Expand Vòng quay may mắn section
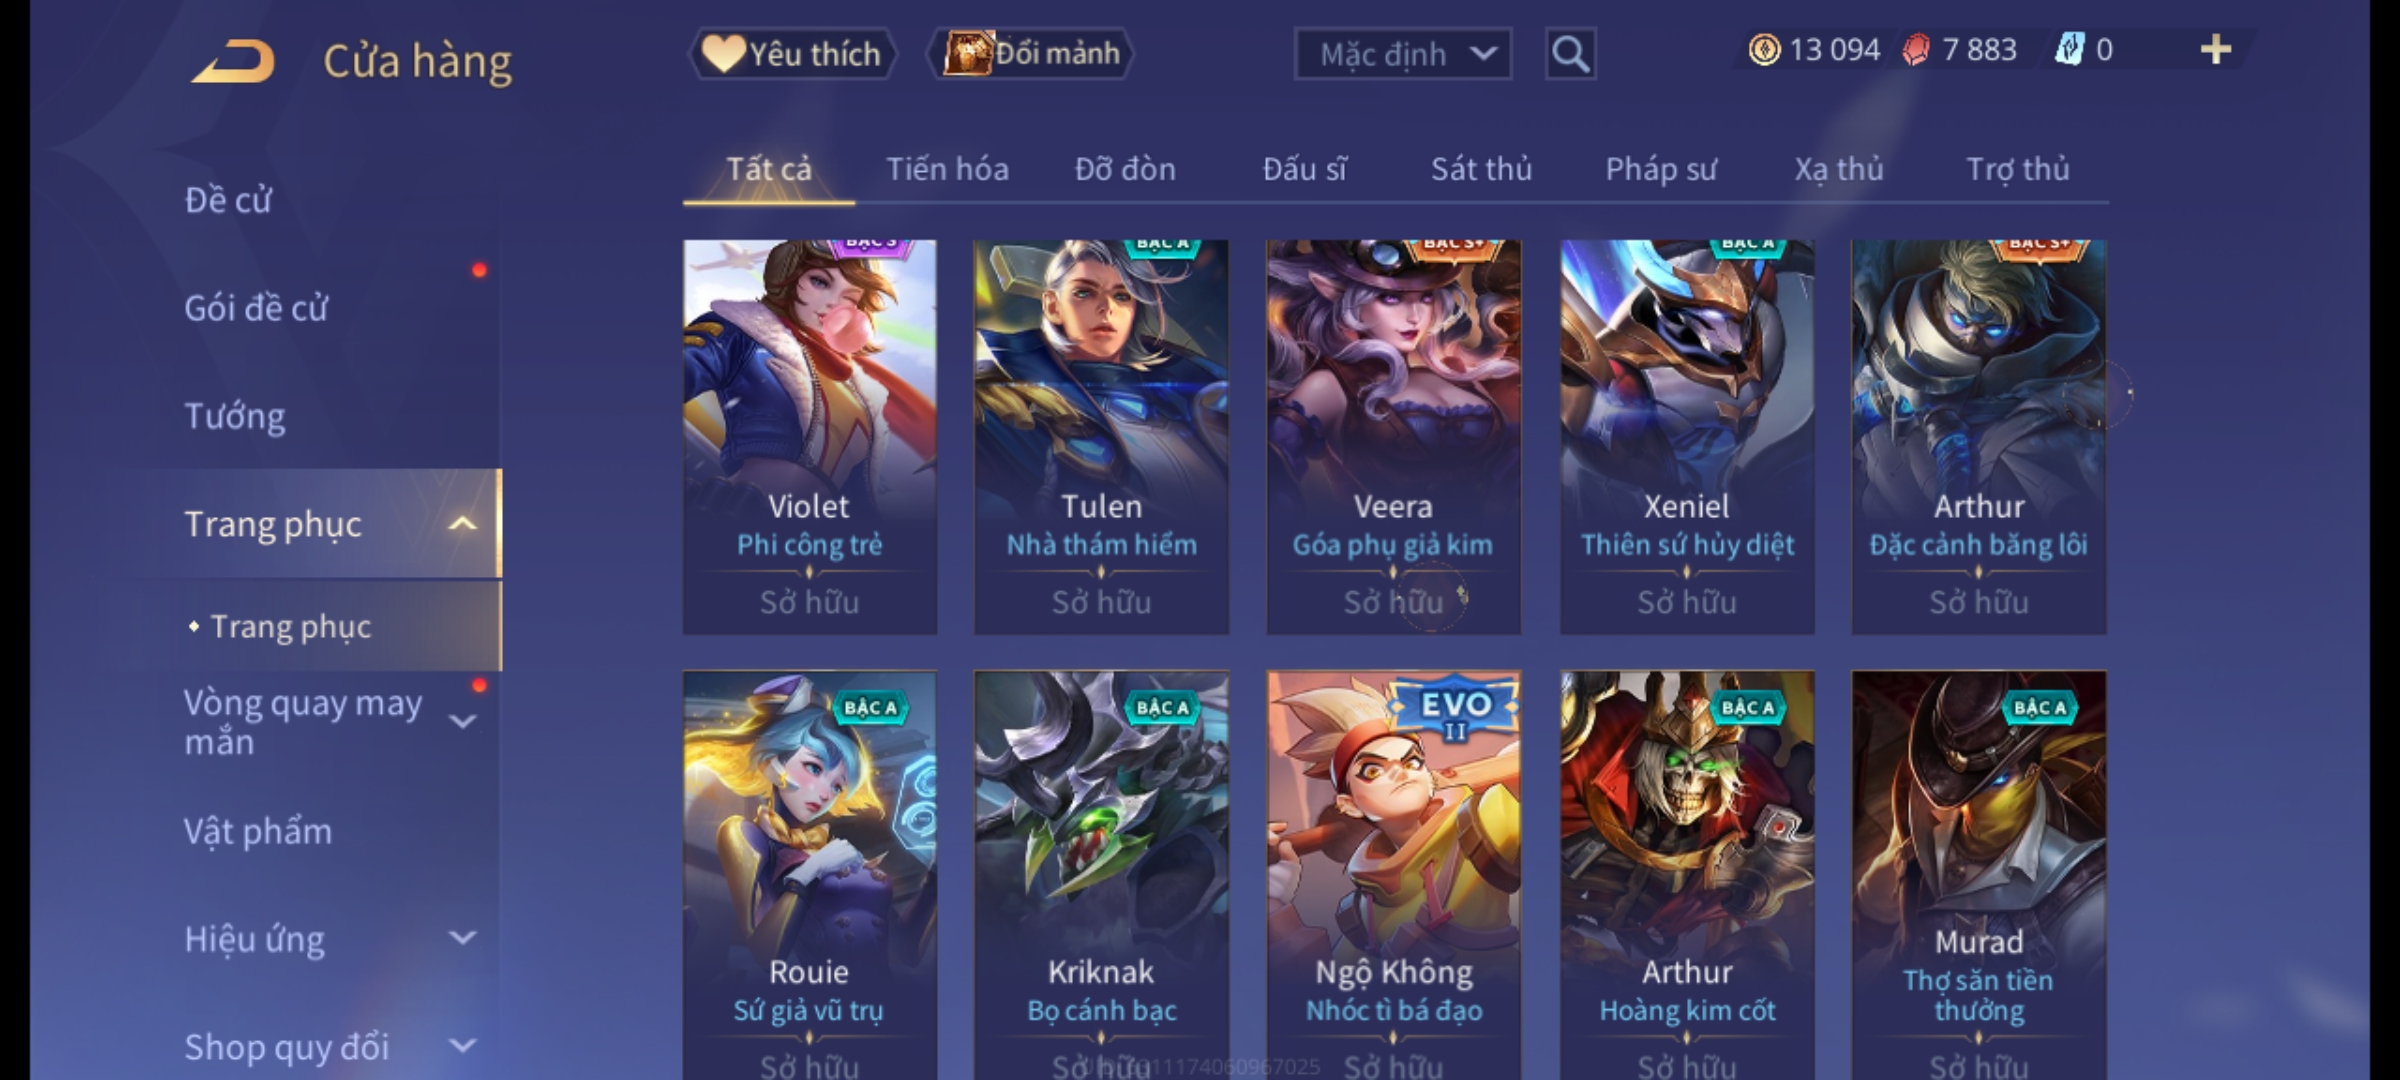 pos(462,721)
